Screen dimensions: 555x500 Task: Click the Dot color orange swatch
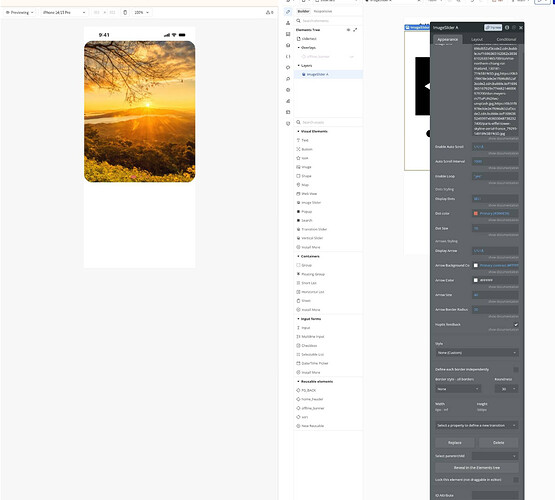[476, 213]
